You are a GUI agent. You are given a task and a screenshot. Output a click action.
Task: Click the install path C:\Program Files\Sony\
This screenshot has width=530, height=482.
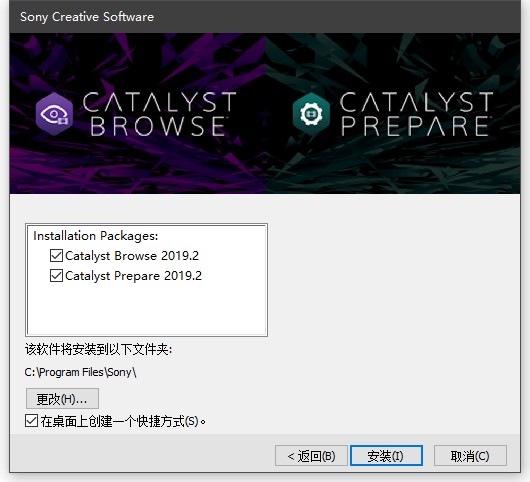(x=80, y=372)
